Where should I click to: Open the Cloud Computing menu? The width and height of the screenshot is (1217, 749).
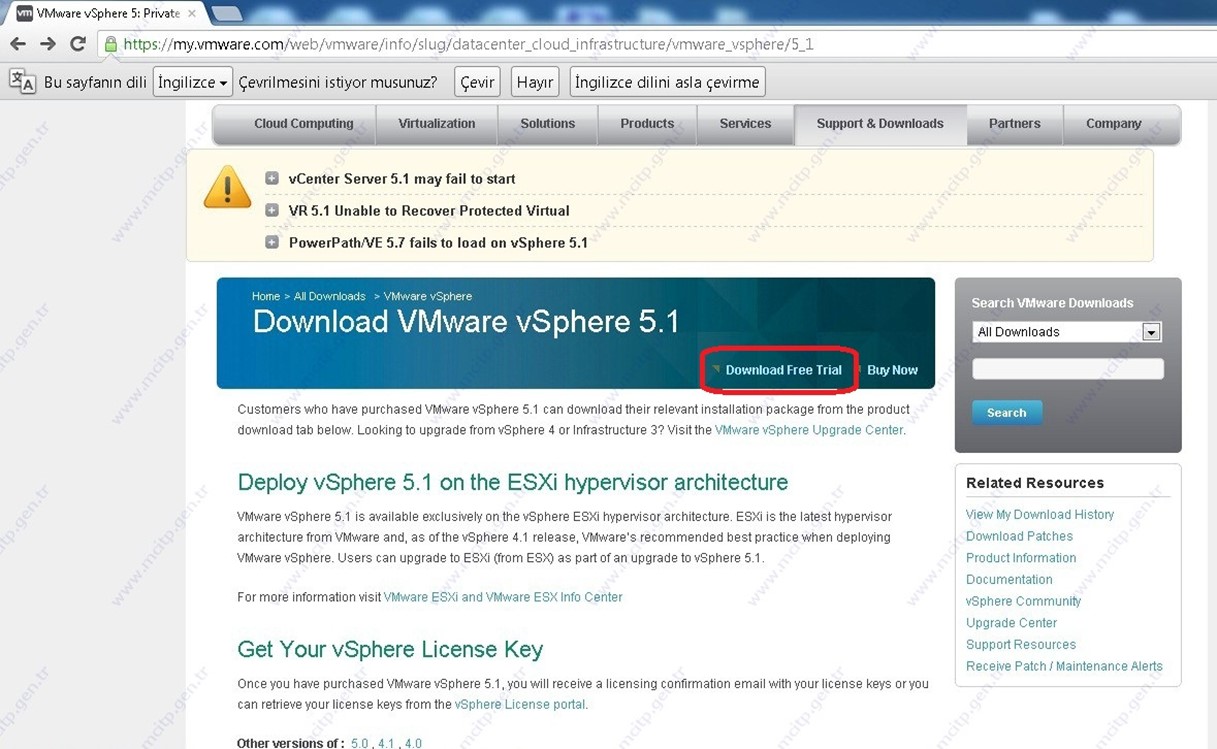(x=304, y=124)
